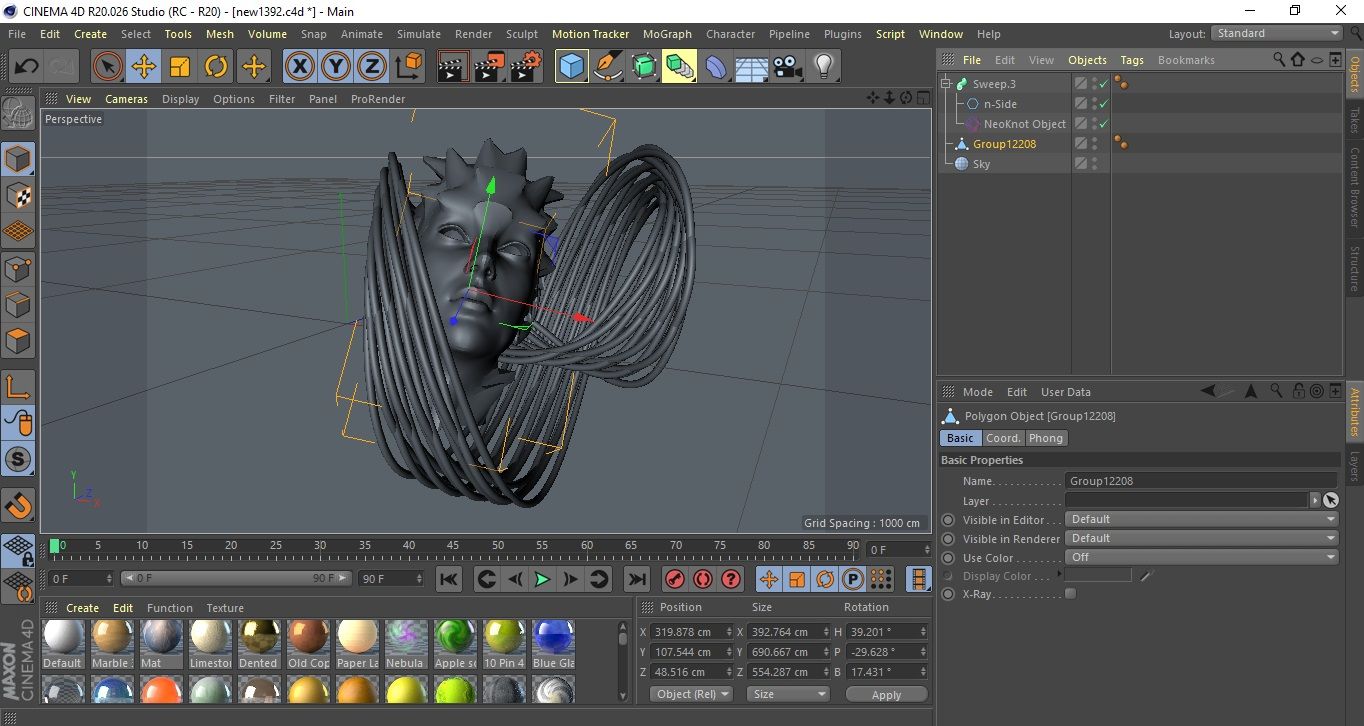Click Record Active Objects key button

[x=675, y=579]
